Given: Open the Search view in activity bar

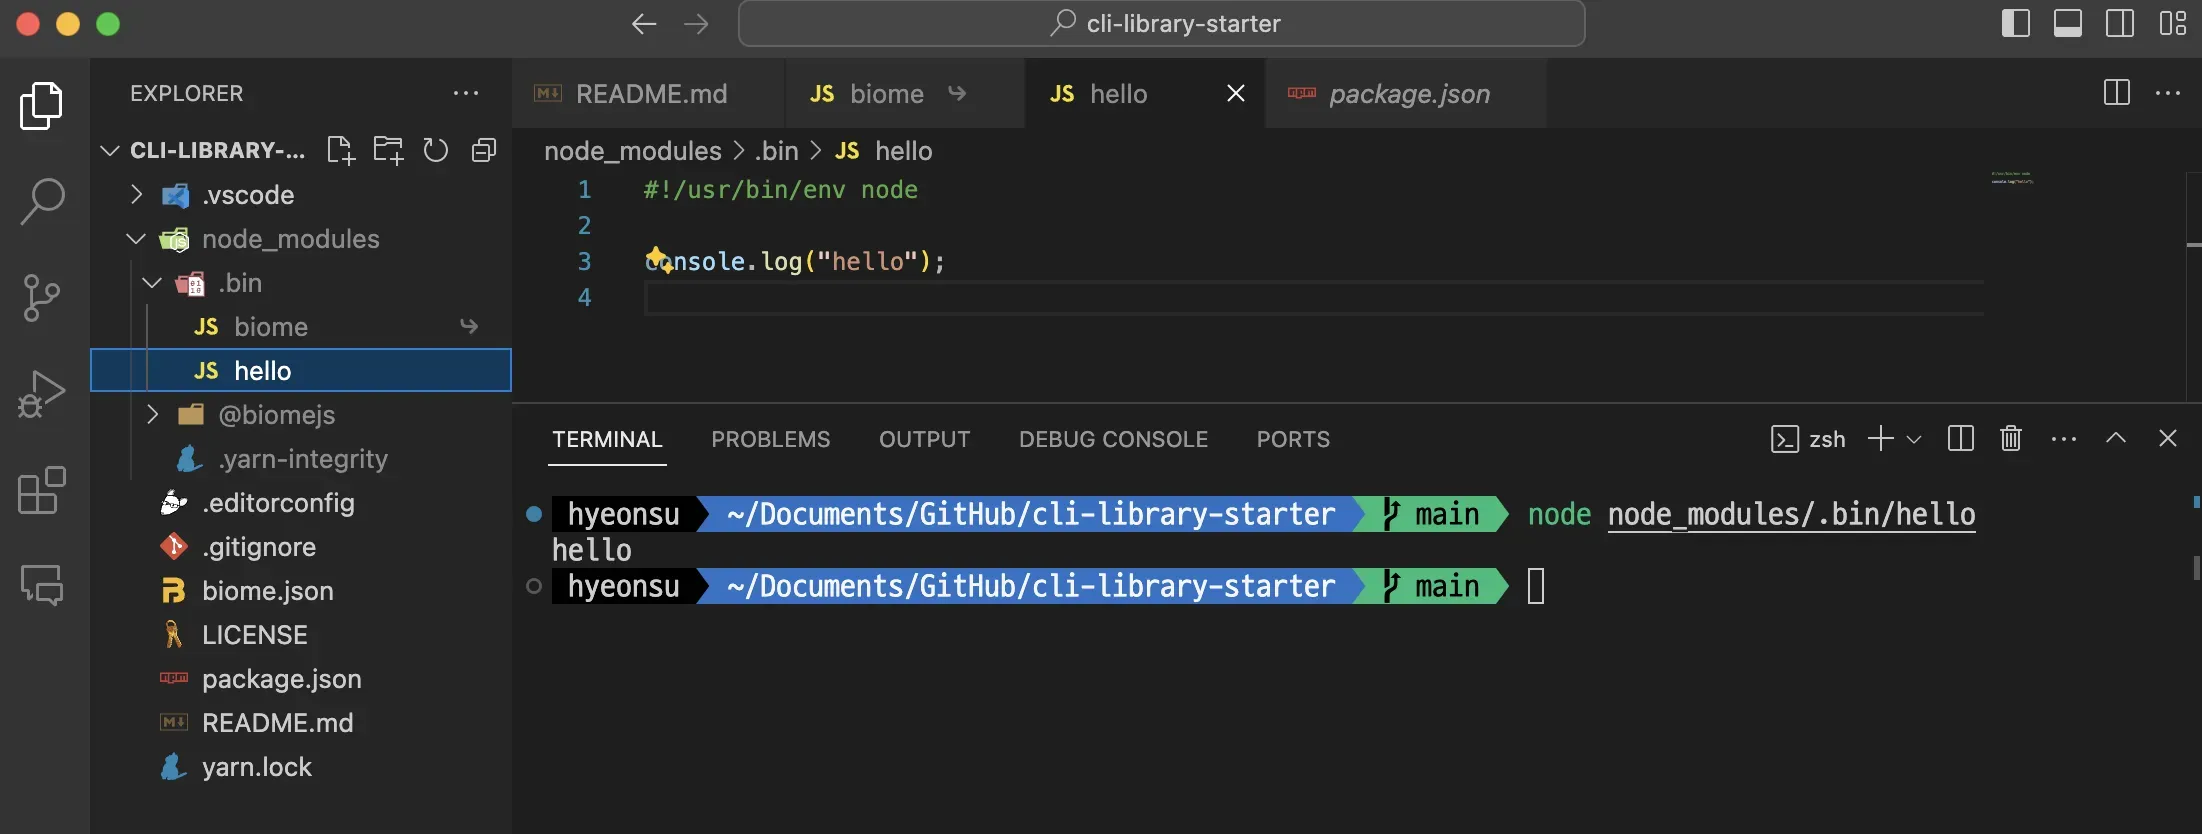Looking at the screenshot, I should click(x=42, y=201).
